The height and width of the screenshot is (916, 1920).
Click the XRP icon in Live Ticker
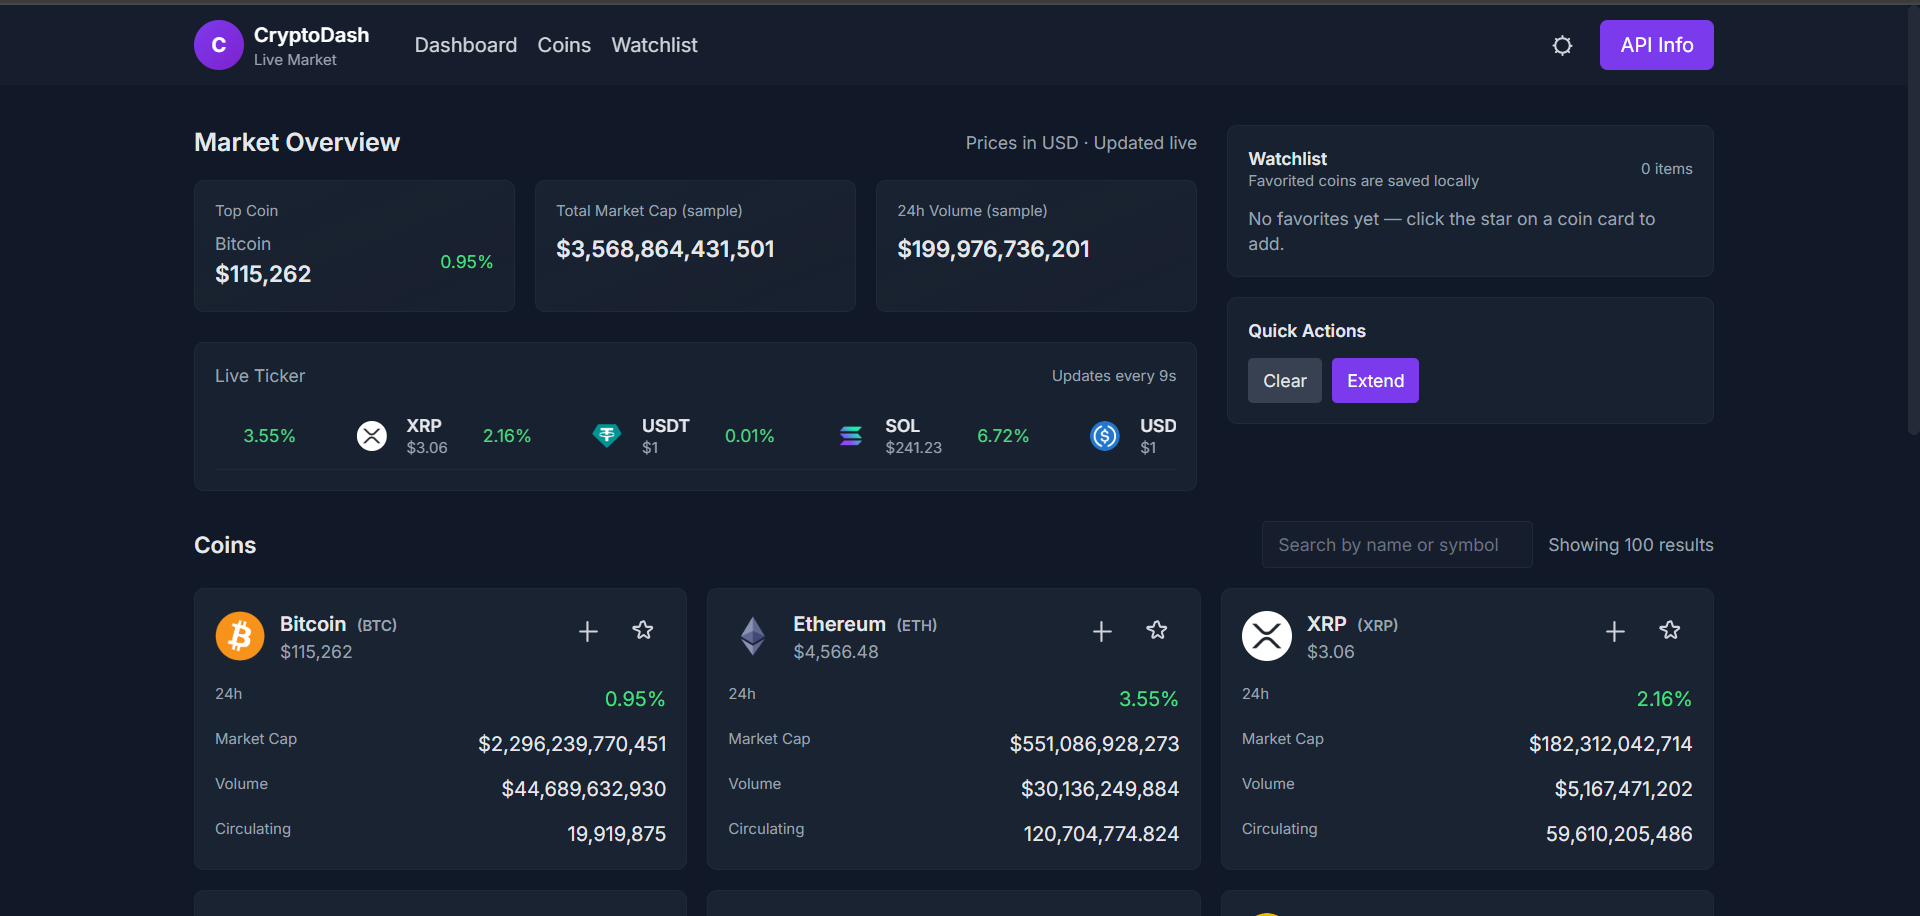tap(372, 436)
